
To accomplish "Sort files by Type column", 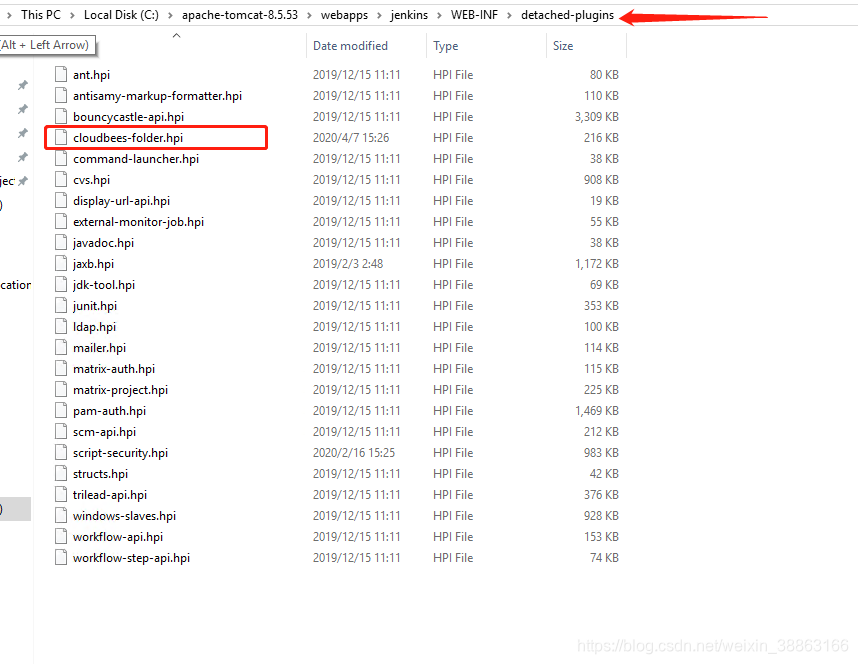I will (445, 46).
